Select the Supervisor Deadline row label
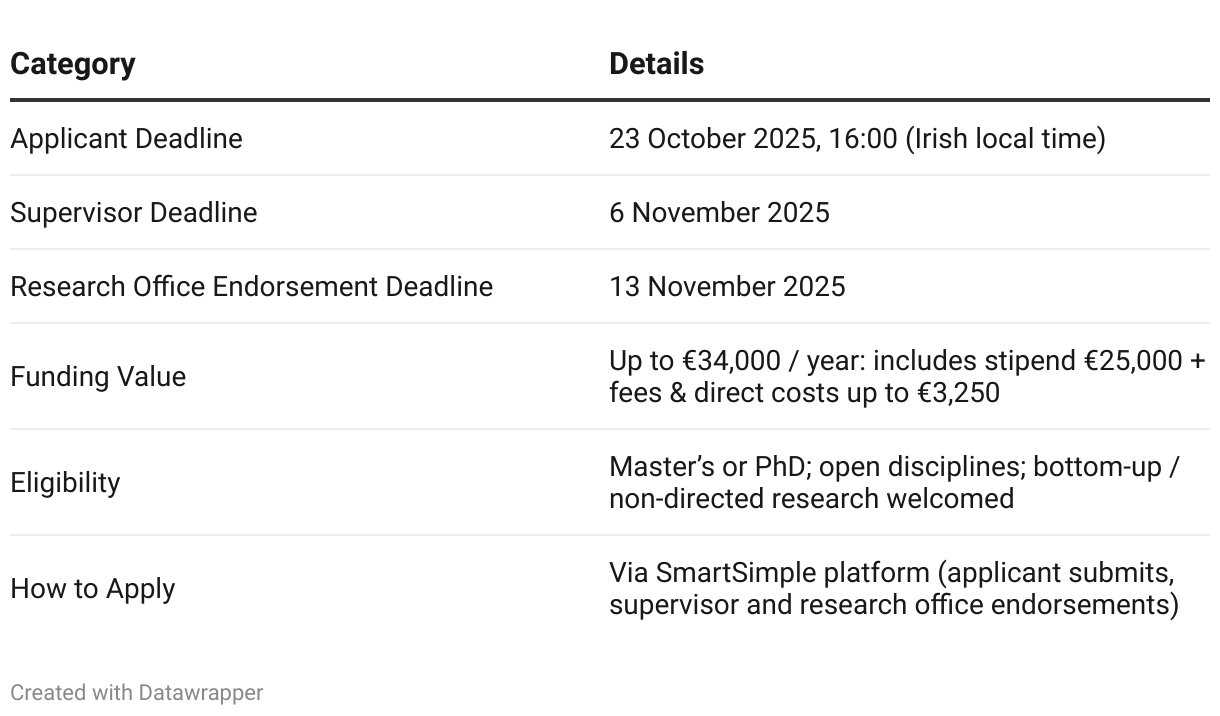The height and width of the screenshot is (716, 1220). click(x=133, y=212)
